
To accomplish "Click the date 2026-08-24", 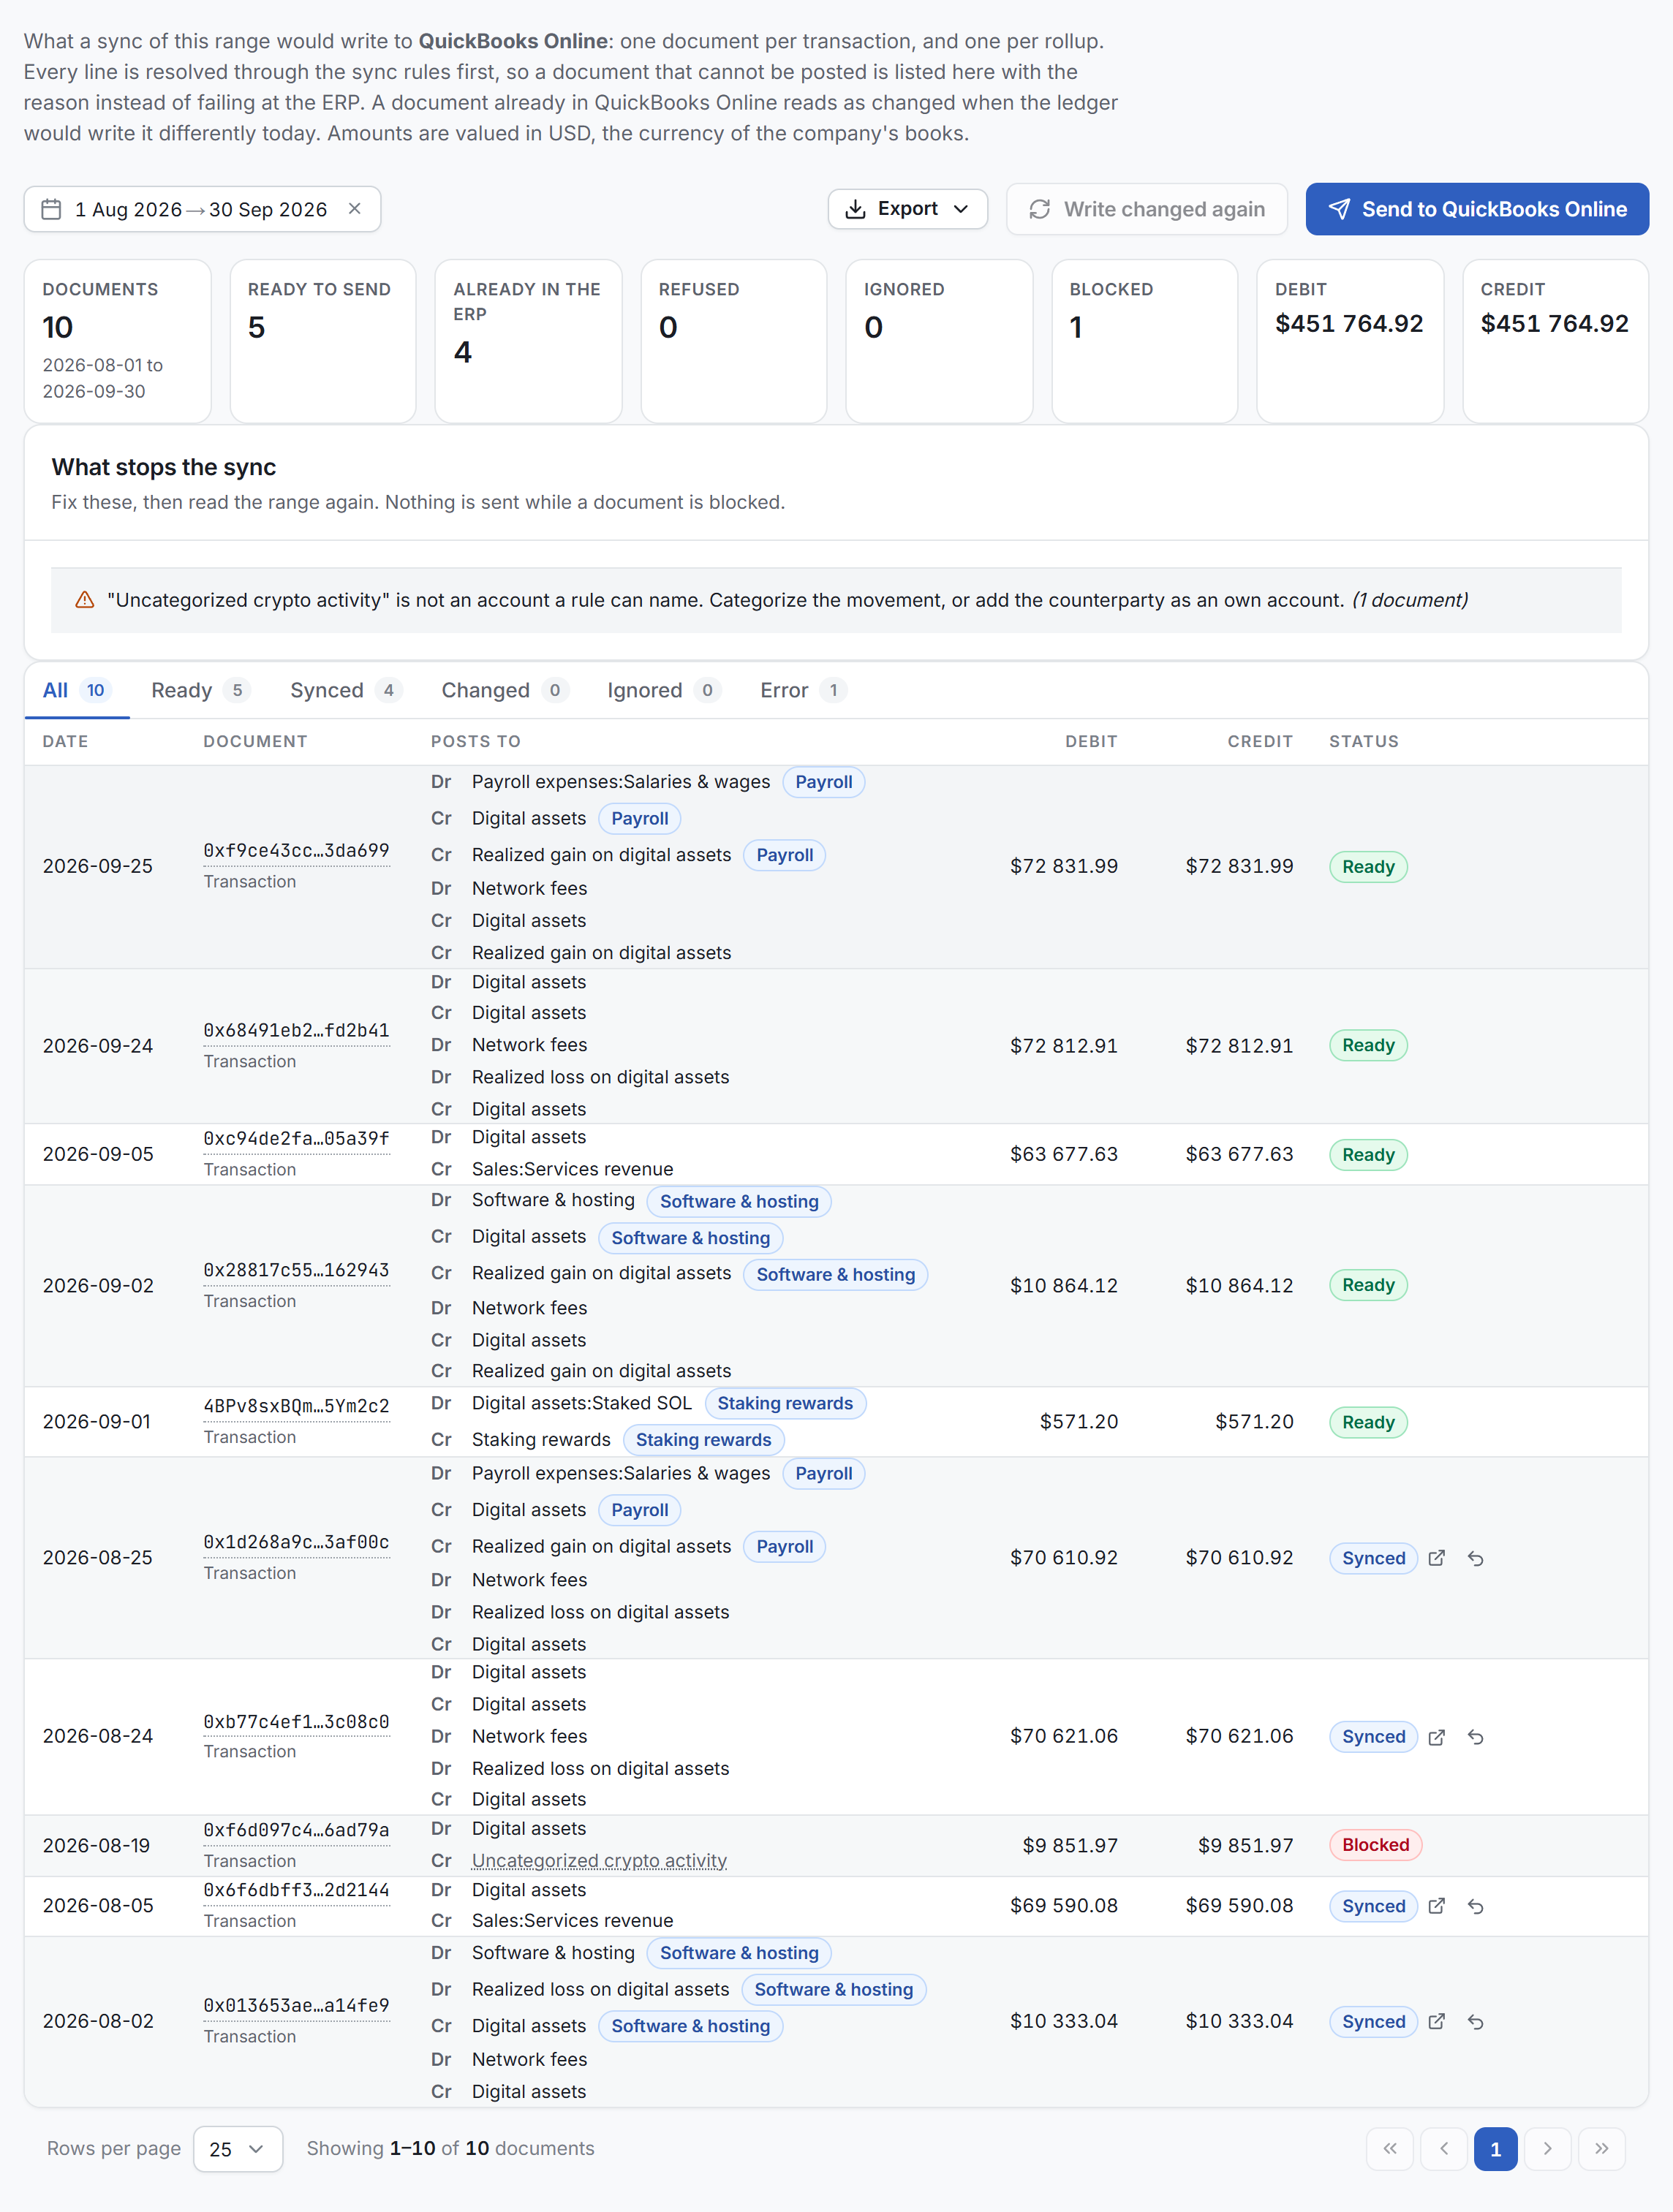I will point(98,1737).
